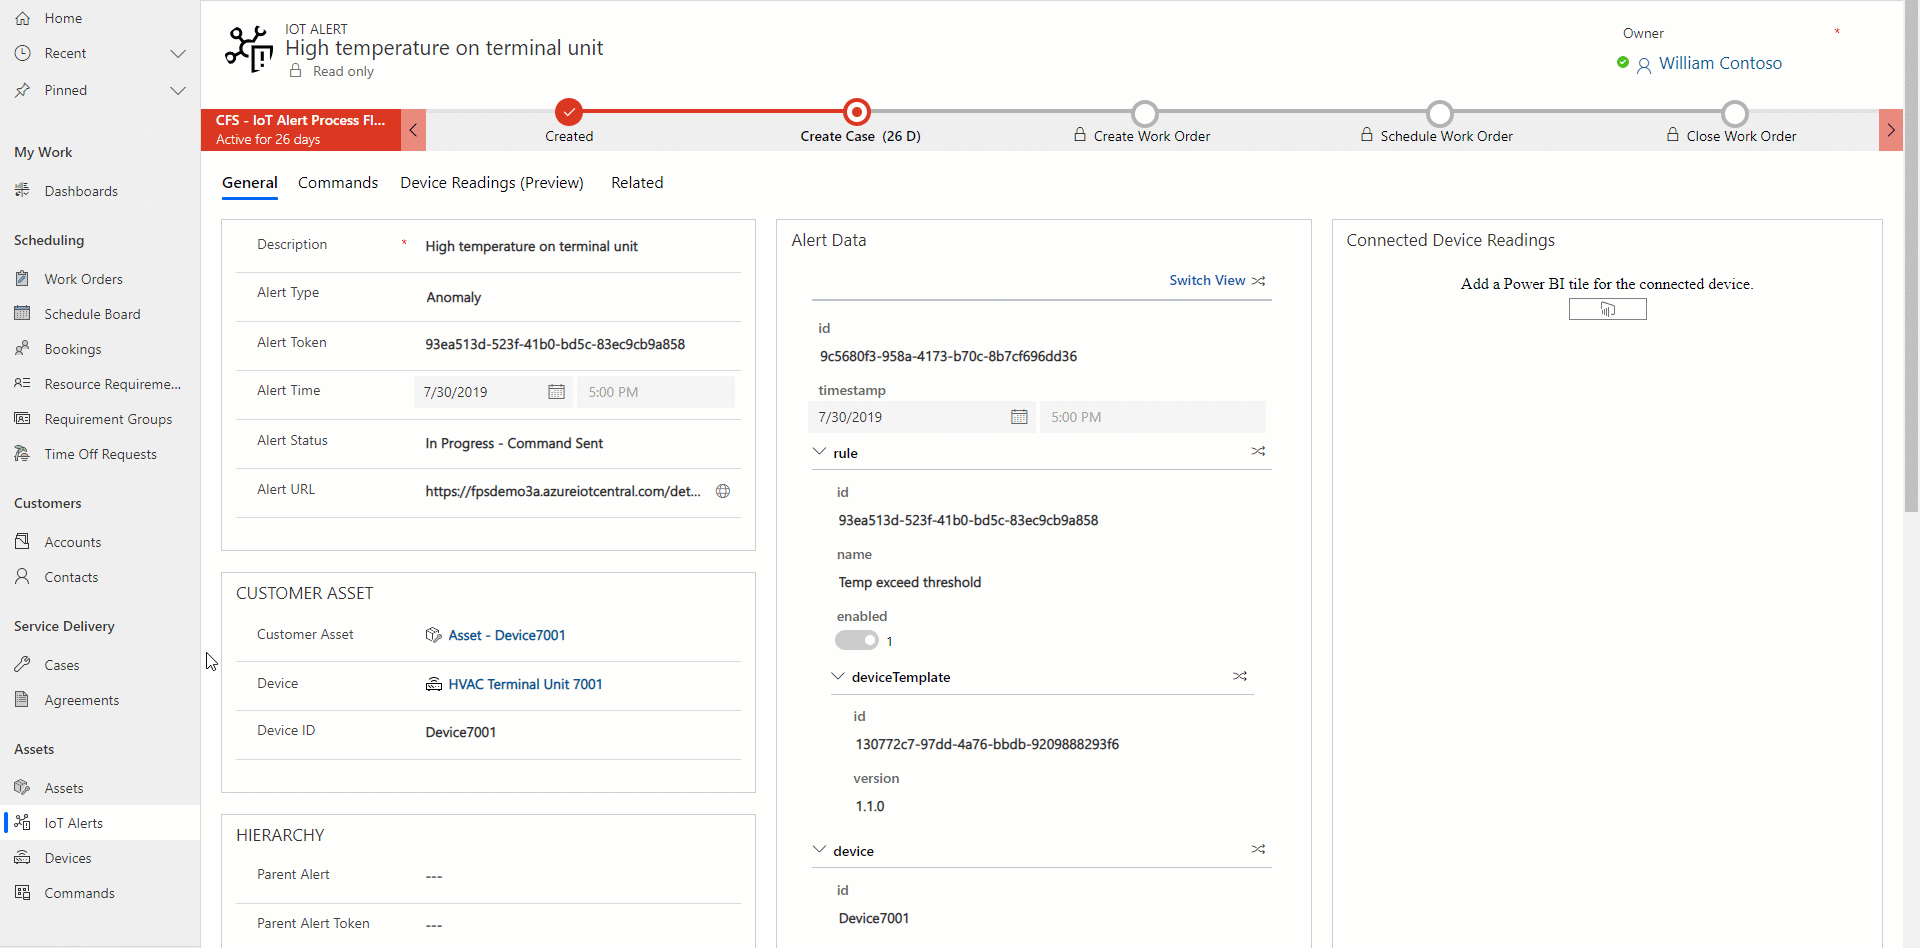
Task: Collapse the deviceTemplate section
Action: point(838,677)
